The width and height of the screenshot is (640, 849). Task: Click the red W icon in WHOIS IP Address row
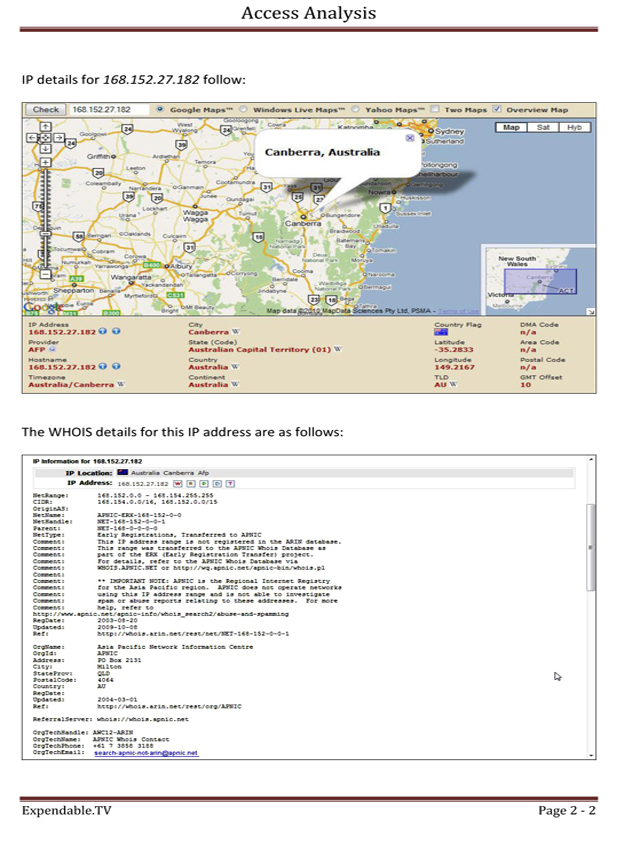pos(178,484)
